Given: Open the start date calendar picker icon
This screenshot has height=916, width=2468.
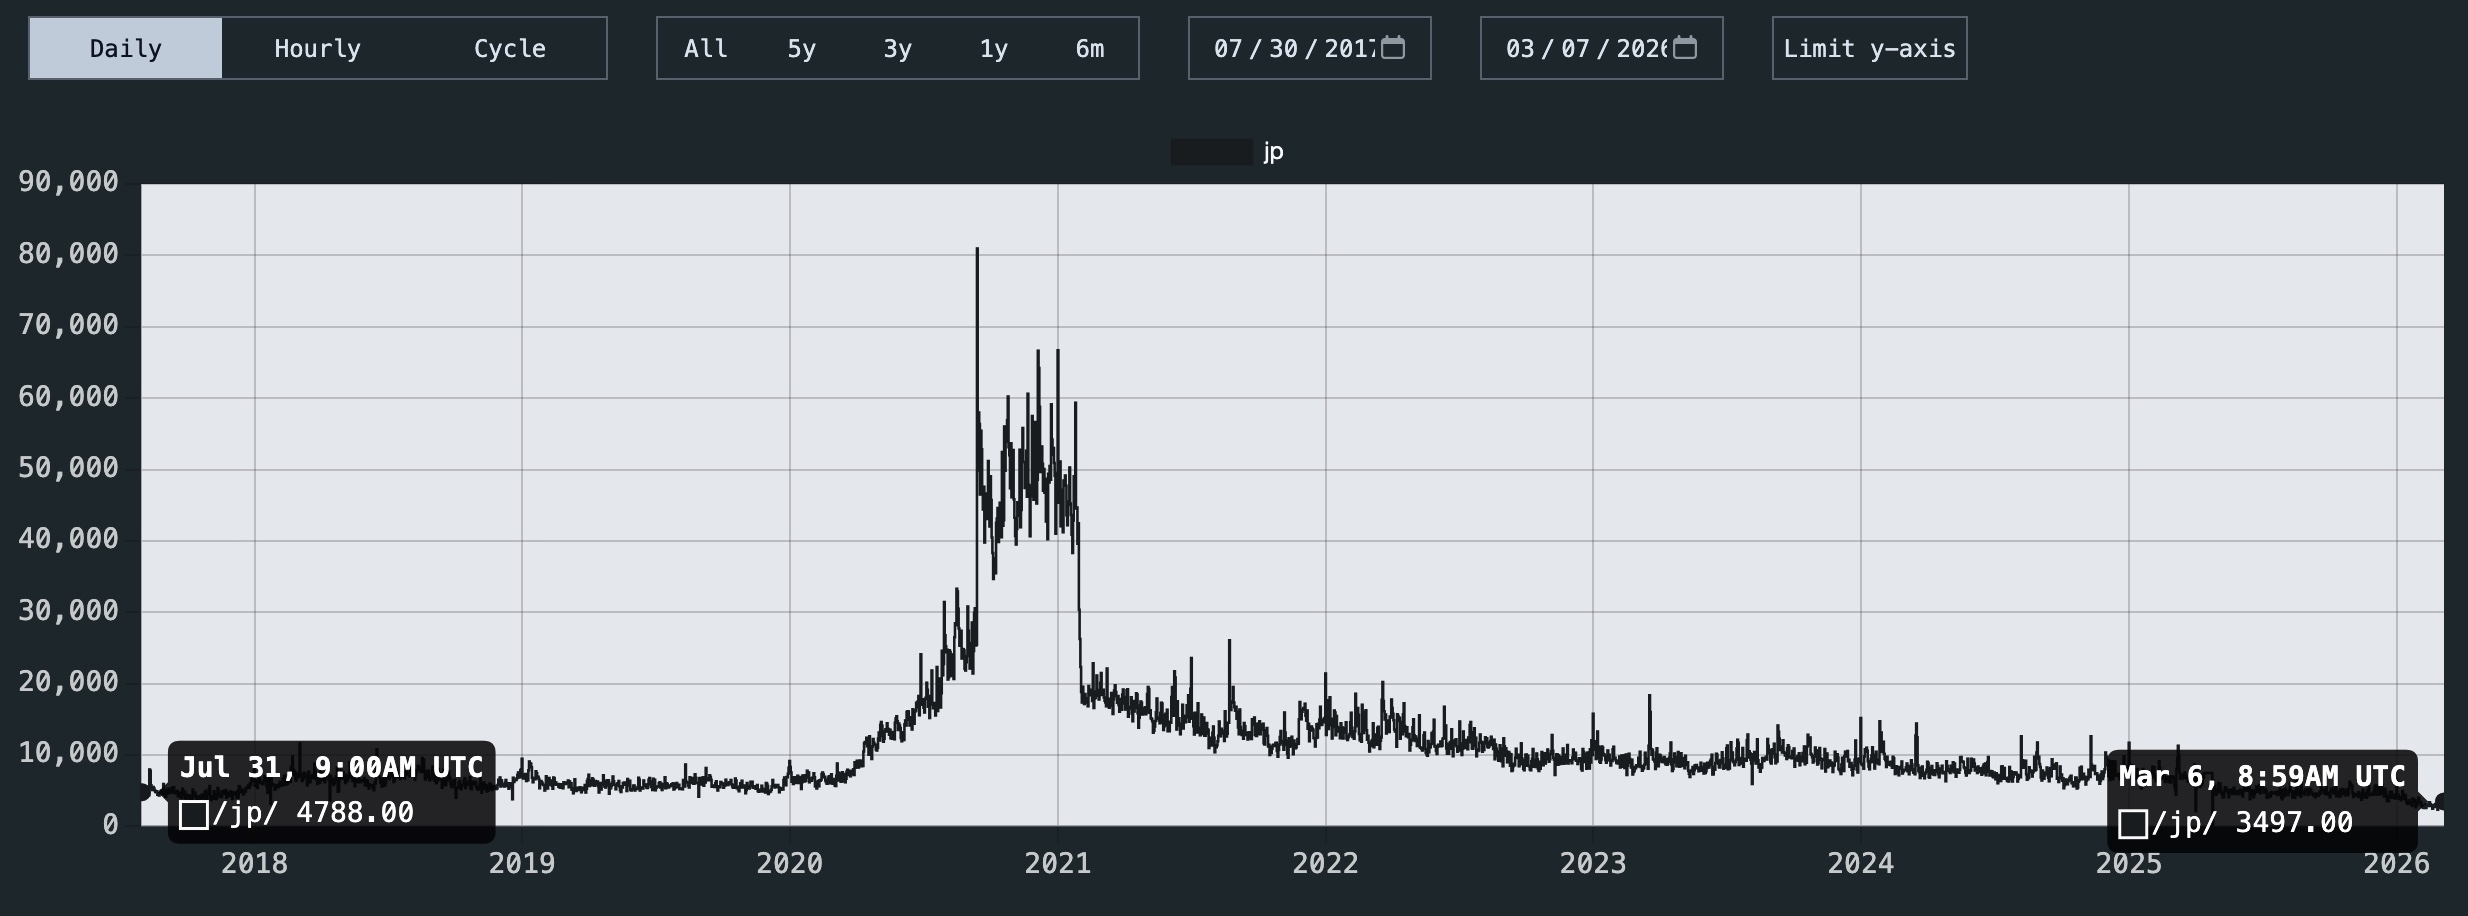Looking at the screenshot, I should [1393, 48].
